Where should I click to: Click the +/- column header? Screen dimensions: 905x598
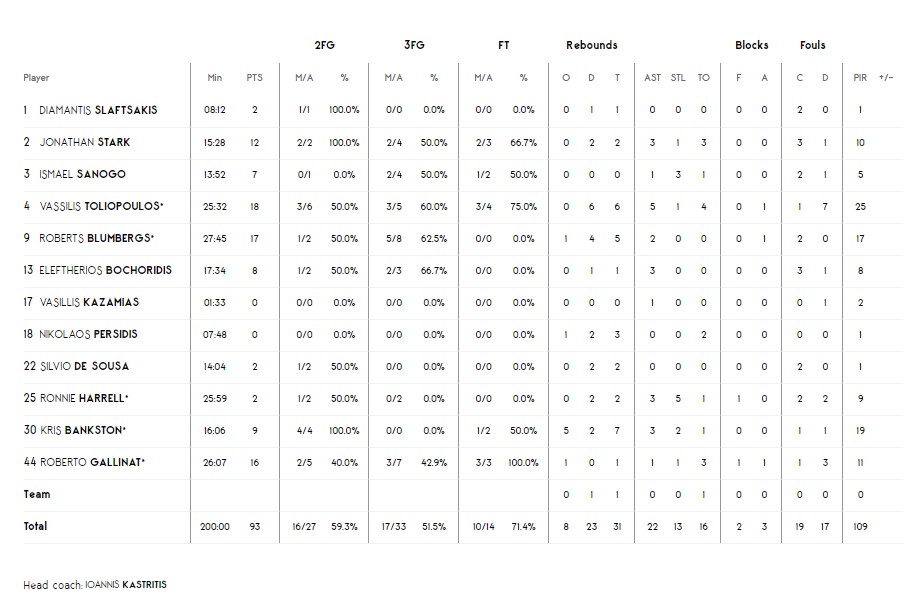[886, 78]
